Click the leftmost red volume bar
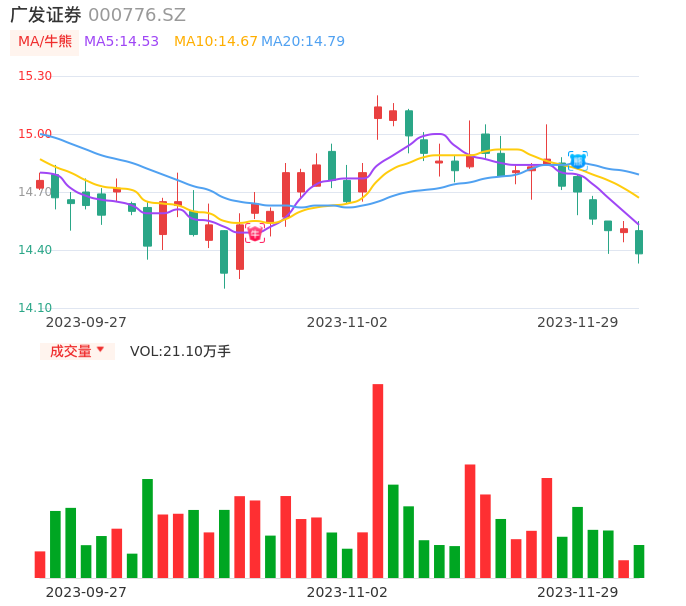 point(40,564)
